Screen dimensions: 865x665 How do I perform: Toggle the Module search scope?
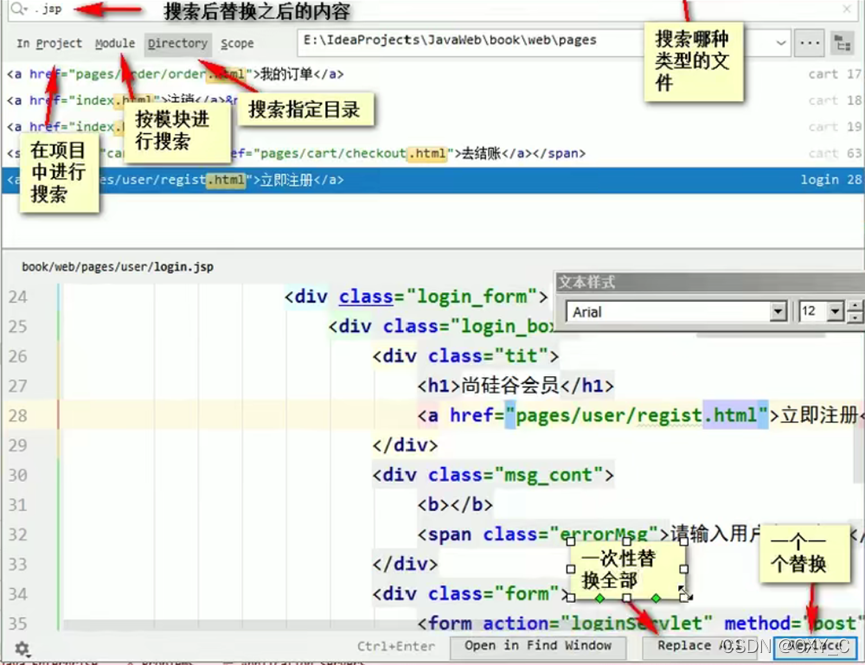tap(114, 44)
